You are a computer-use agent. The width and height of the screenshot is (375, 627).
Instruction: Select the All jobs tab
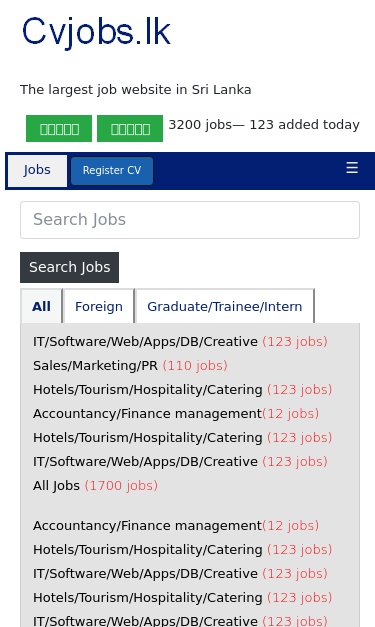(41, 306)
